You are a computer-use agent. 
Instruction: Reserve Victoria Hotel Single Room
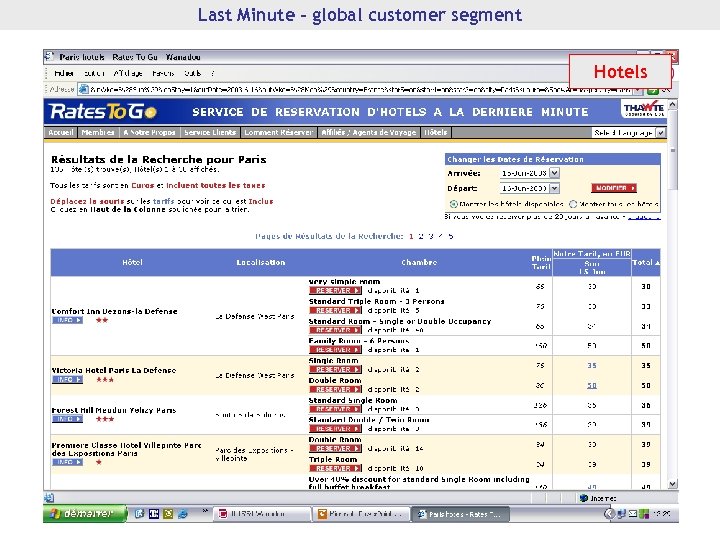point(335,369)
